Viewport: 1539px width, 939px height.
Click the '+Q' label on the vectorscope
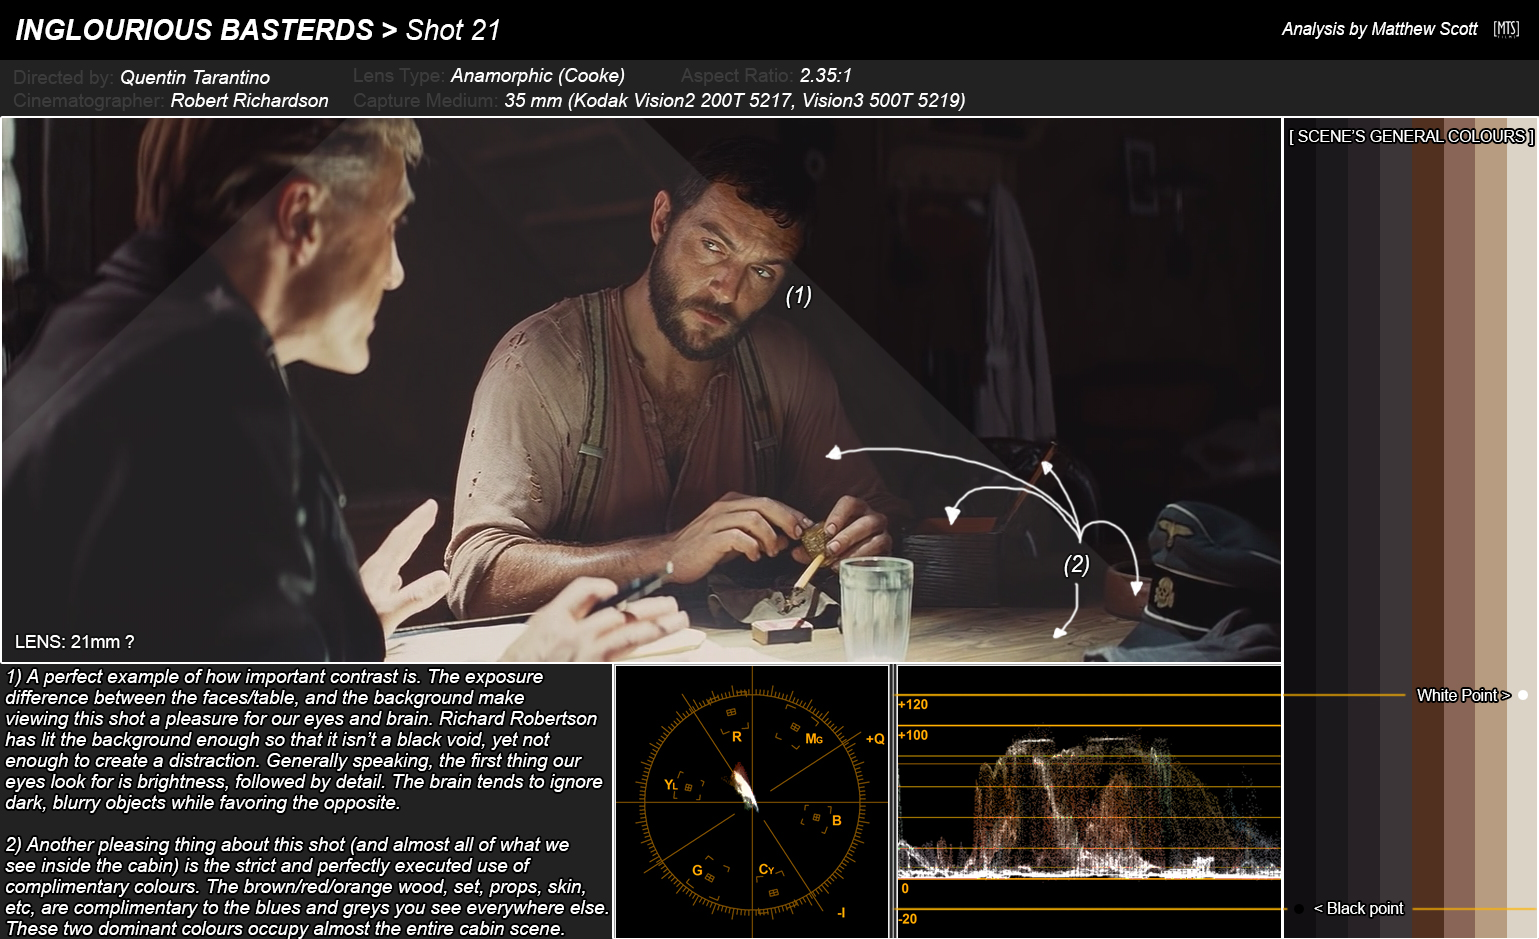[875, 739]
